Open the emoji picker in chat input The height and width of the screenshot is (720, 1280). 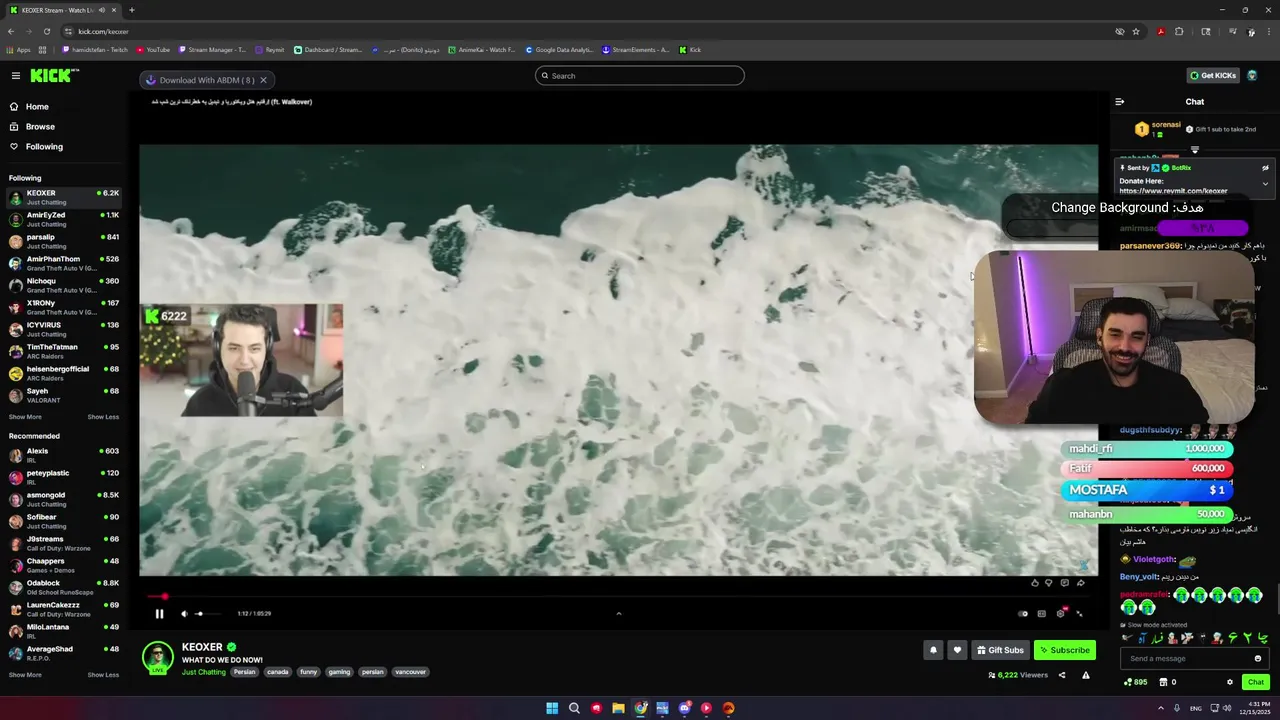coord(1258,659)
